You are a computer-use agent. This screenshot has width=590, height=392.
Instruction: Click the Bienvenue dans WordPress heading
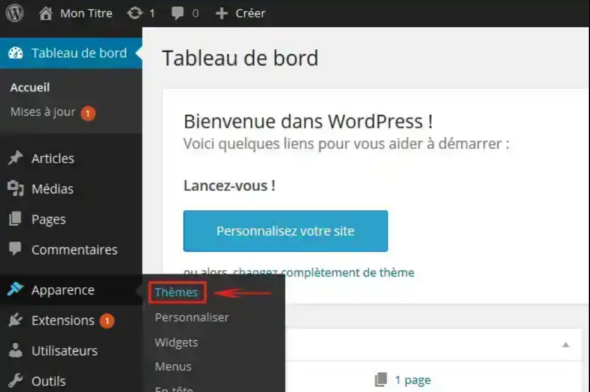tap(308, 122)
